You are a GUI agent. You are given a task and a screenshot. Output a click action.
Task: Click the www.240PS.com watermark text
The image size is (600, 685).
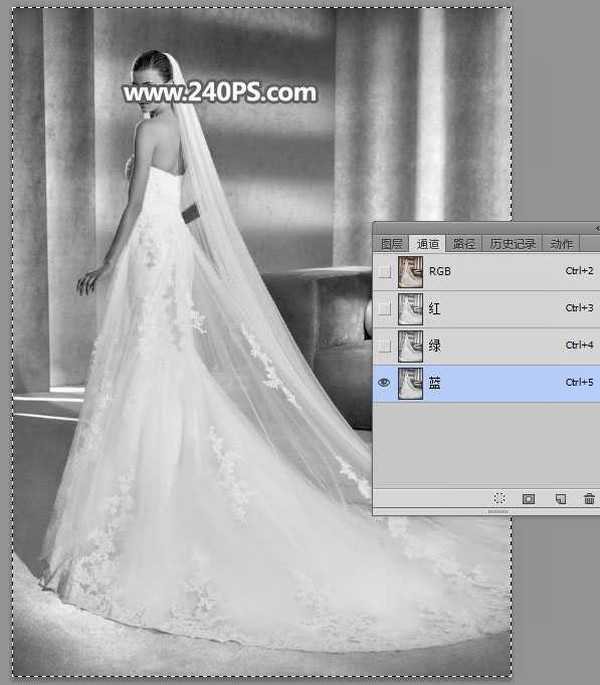(219, 94)
